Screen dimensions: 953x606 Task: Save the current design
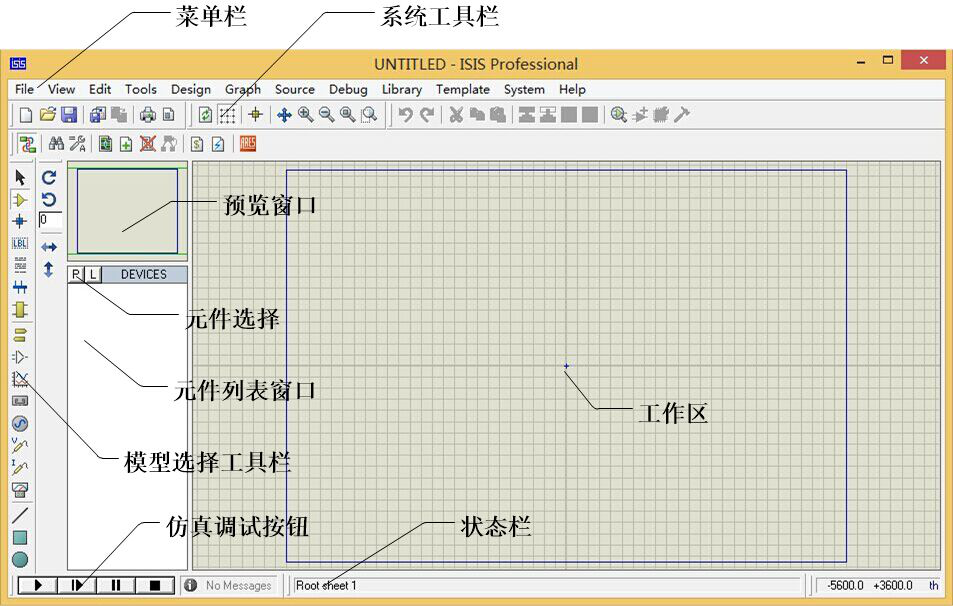click(x=69, y=114)
